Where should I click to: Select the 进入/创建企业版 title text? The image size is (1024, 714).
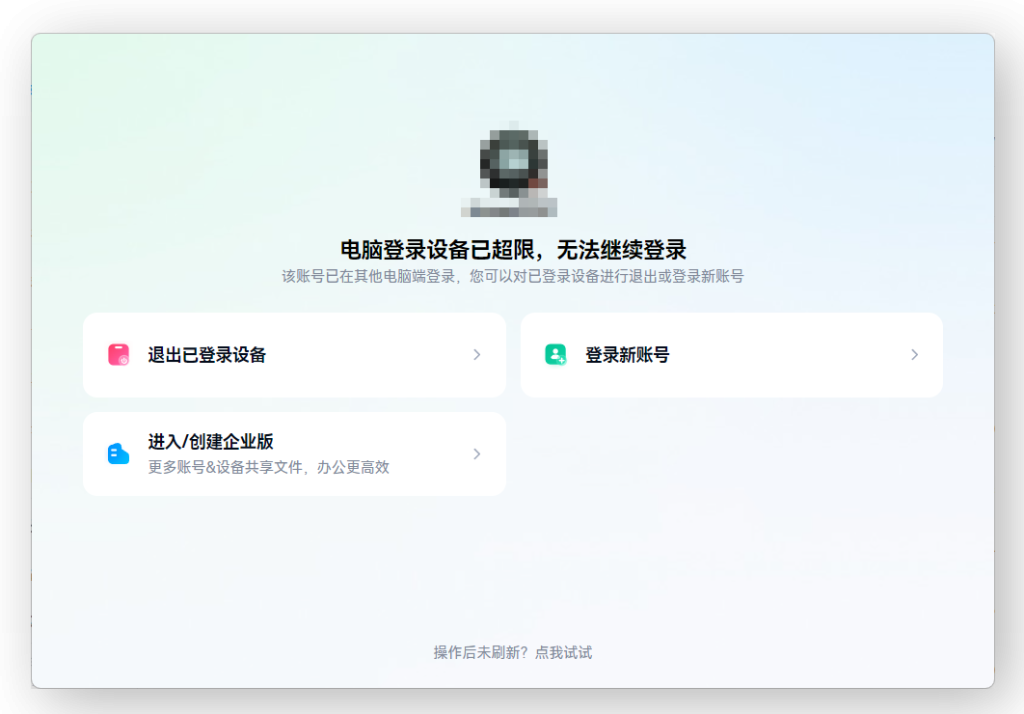(x=211, y=442)
